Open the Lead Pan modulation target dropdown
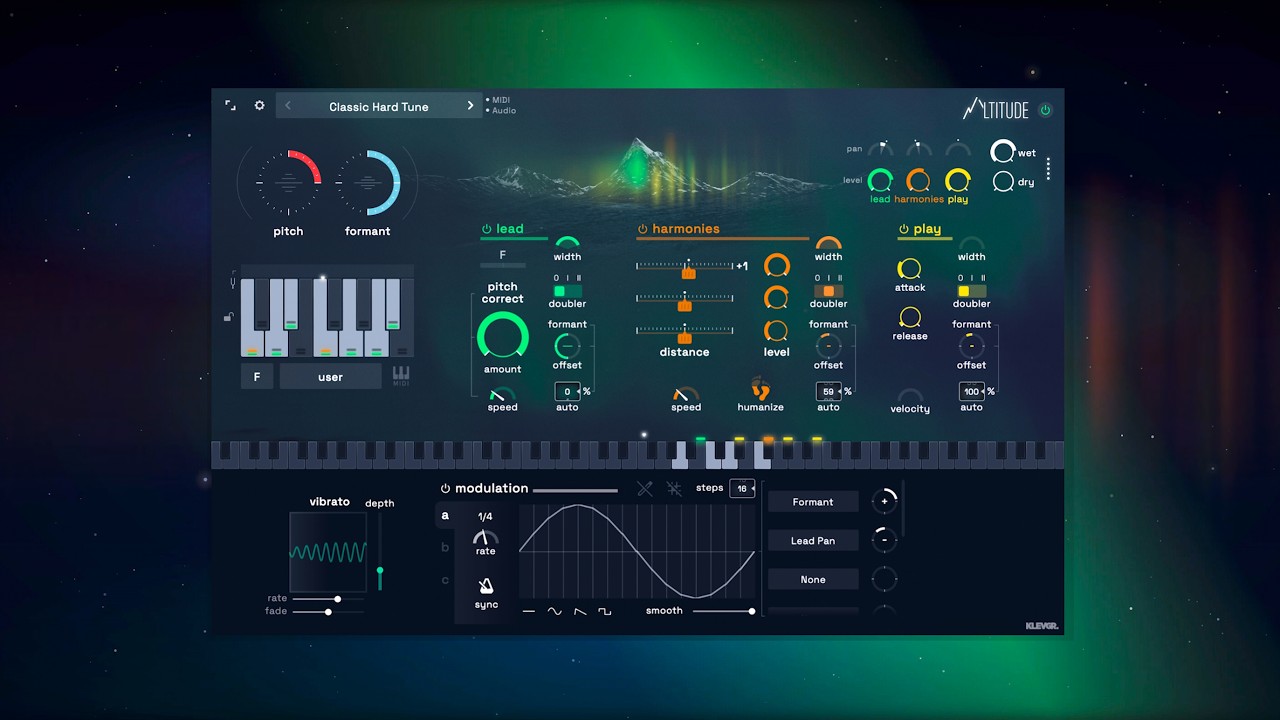1280x720 pixels. click(x=813, y=541)
